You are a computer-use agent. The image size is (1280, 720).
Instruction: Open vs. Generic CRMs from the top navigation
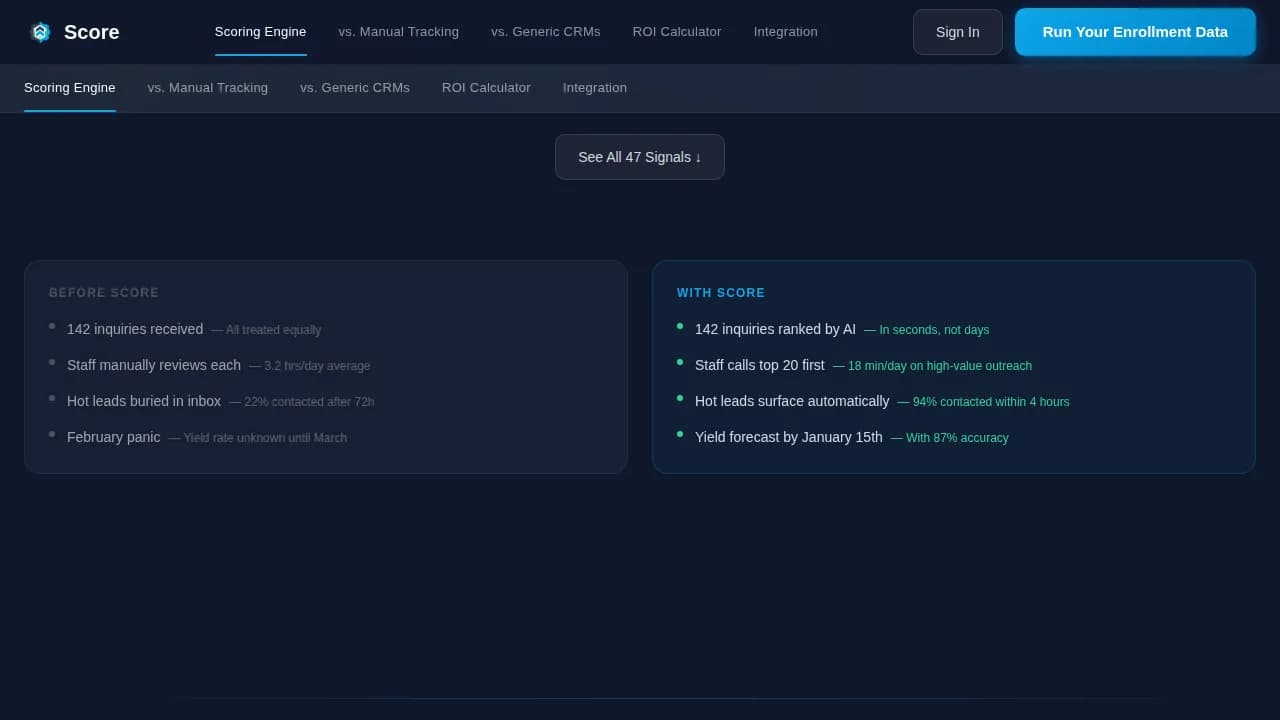(x=545, y=31)
